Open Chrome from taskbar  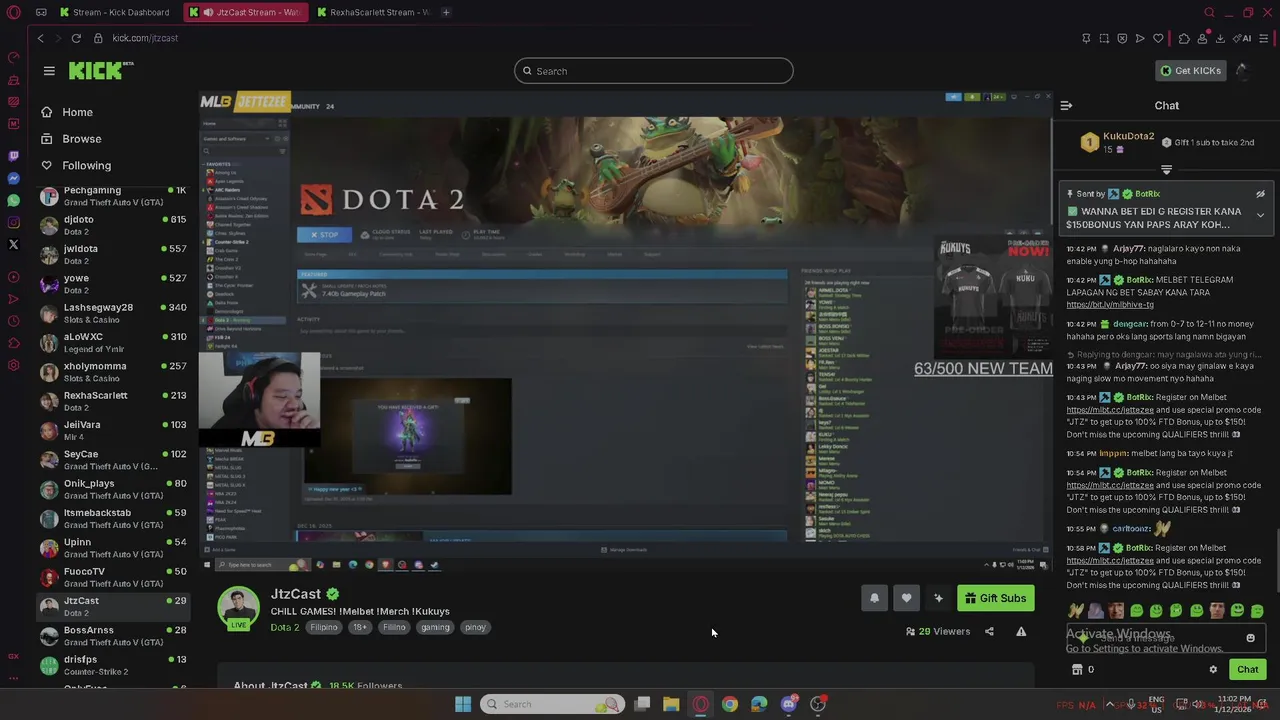[730, 704]
